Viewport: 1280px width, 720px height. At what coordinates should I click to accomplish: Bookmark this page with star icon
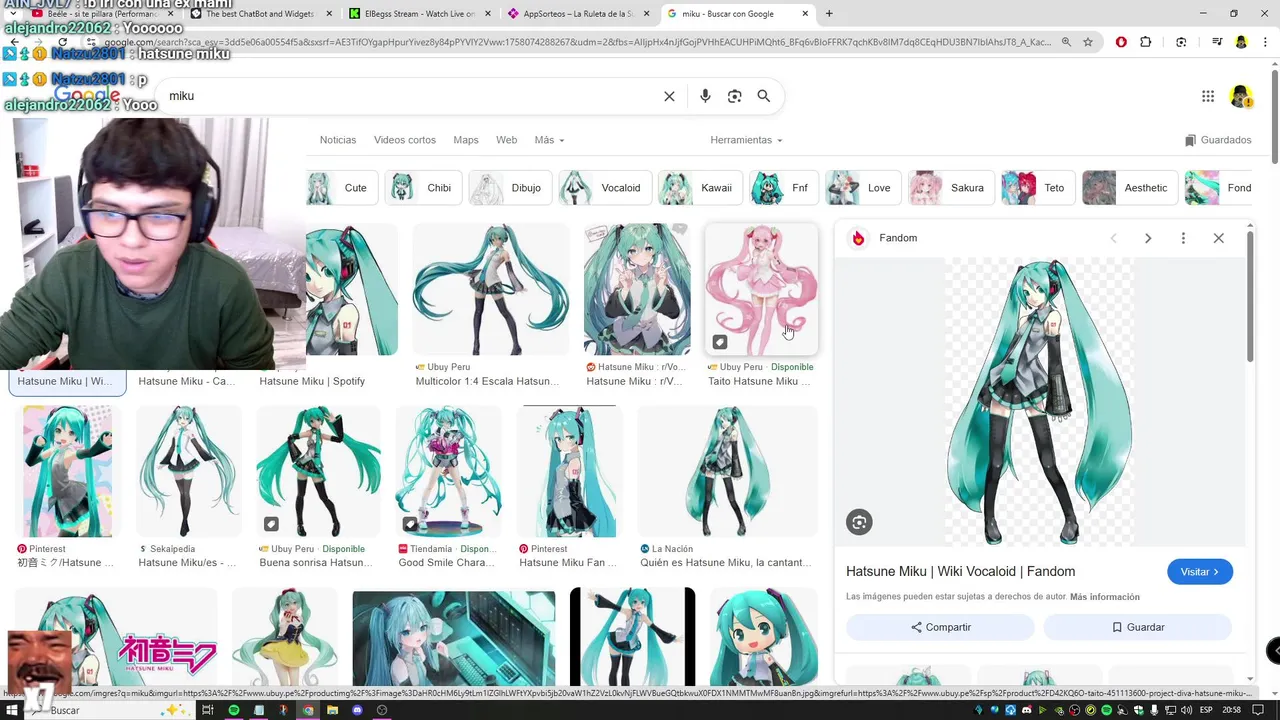coord(1088,42)
